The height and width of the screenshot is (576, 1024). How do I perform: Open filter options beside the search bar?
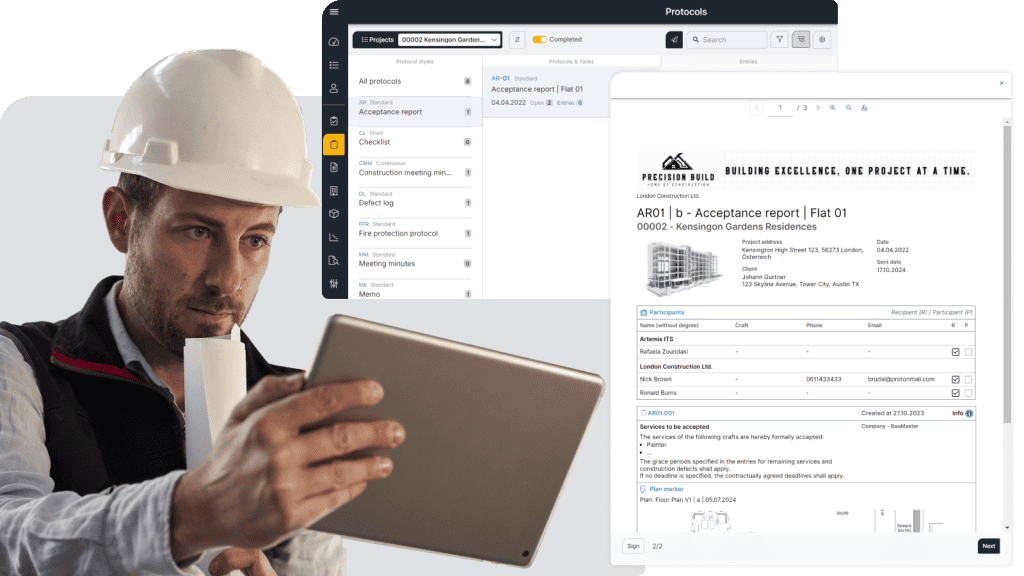point(781,39)
